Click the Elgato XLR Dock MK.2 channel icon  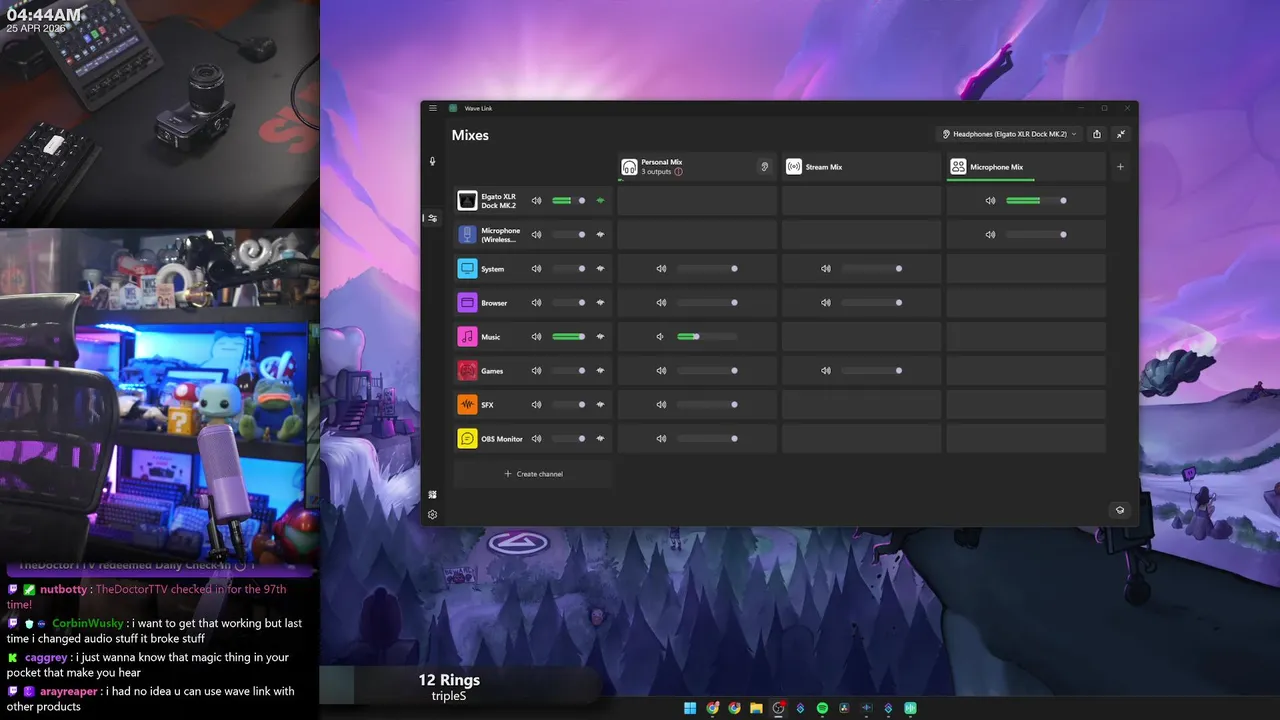click(467, 201)
